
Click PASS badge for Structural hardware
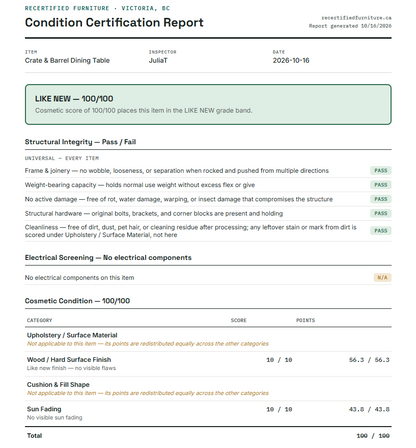point(381,214)
